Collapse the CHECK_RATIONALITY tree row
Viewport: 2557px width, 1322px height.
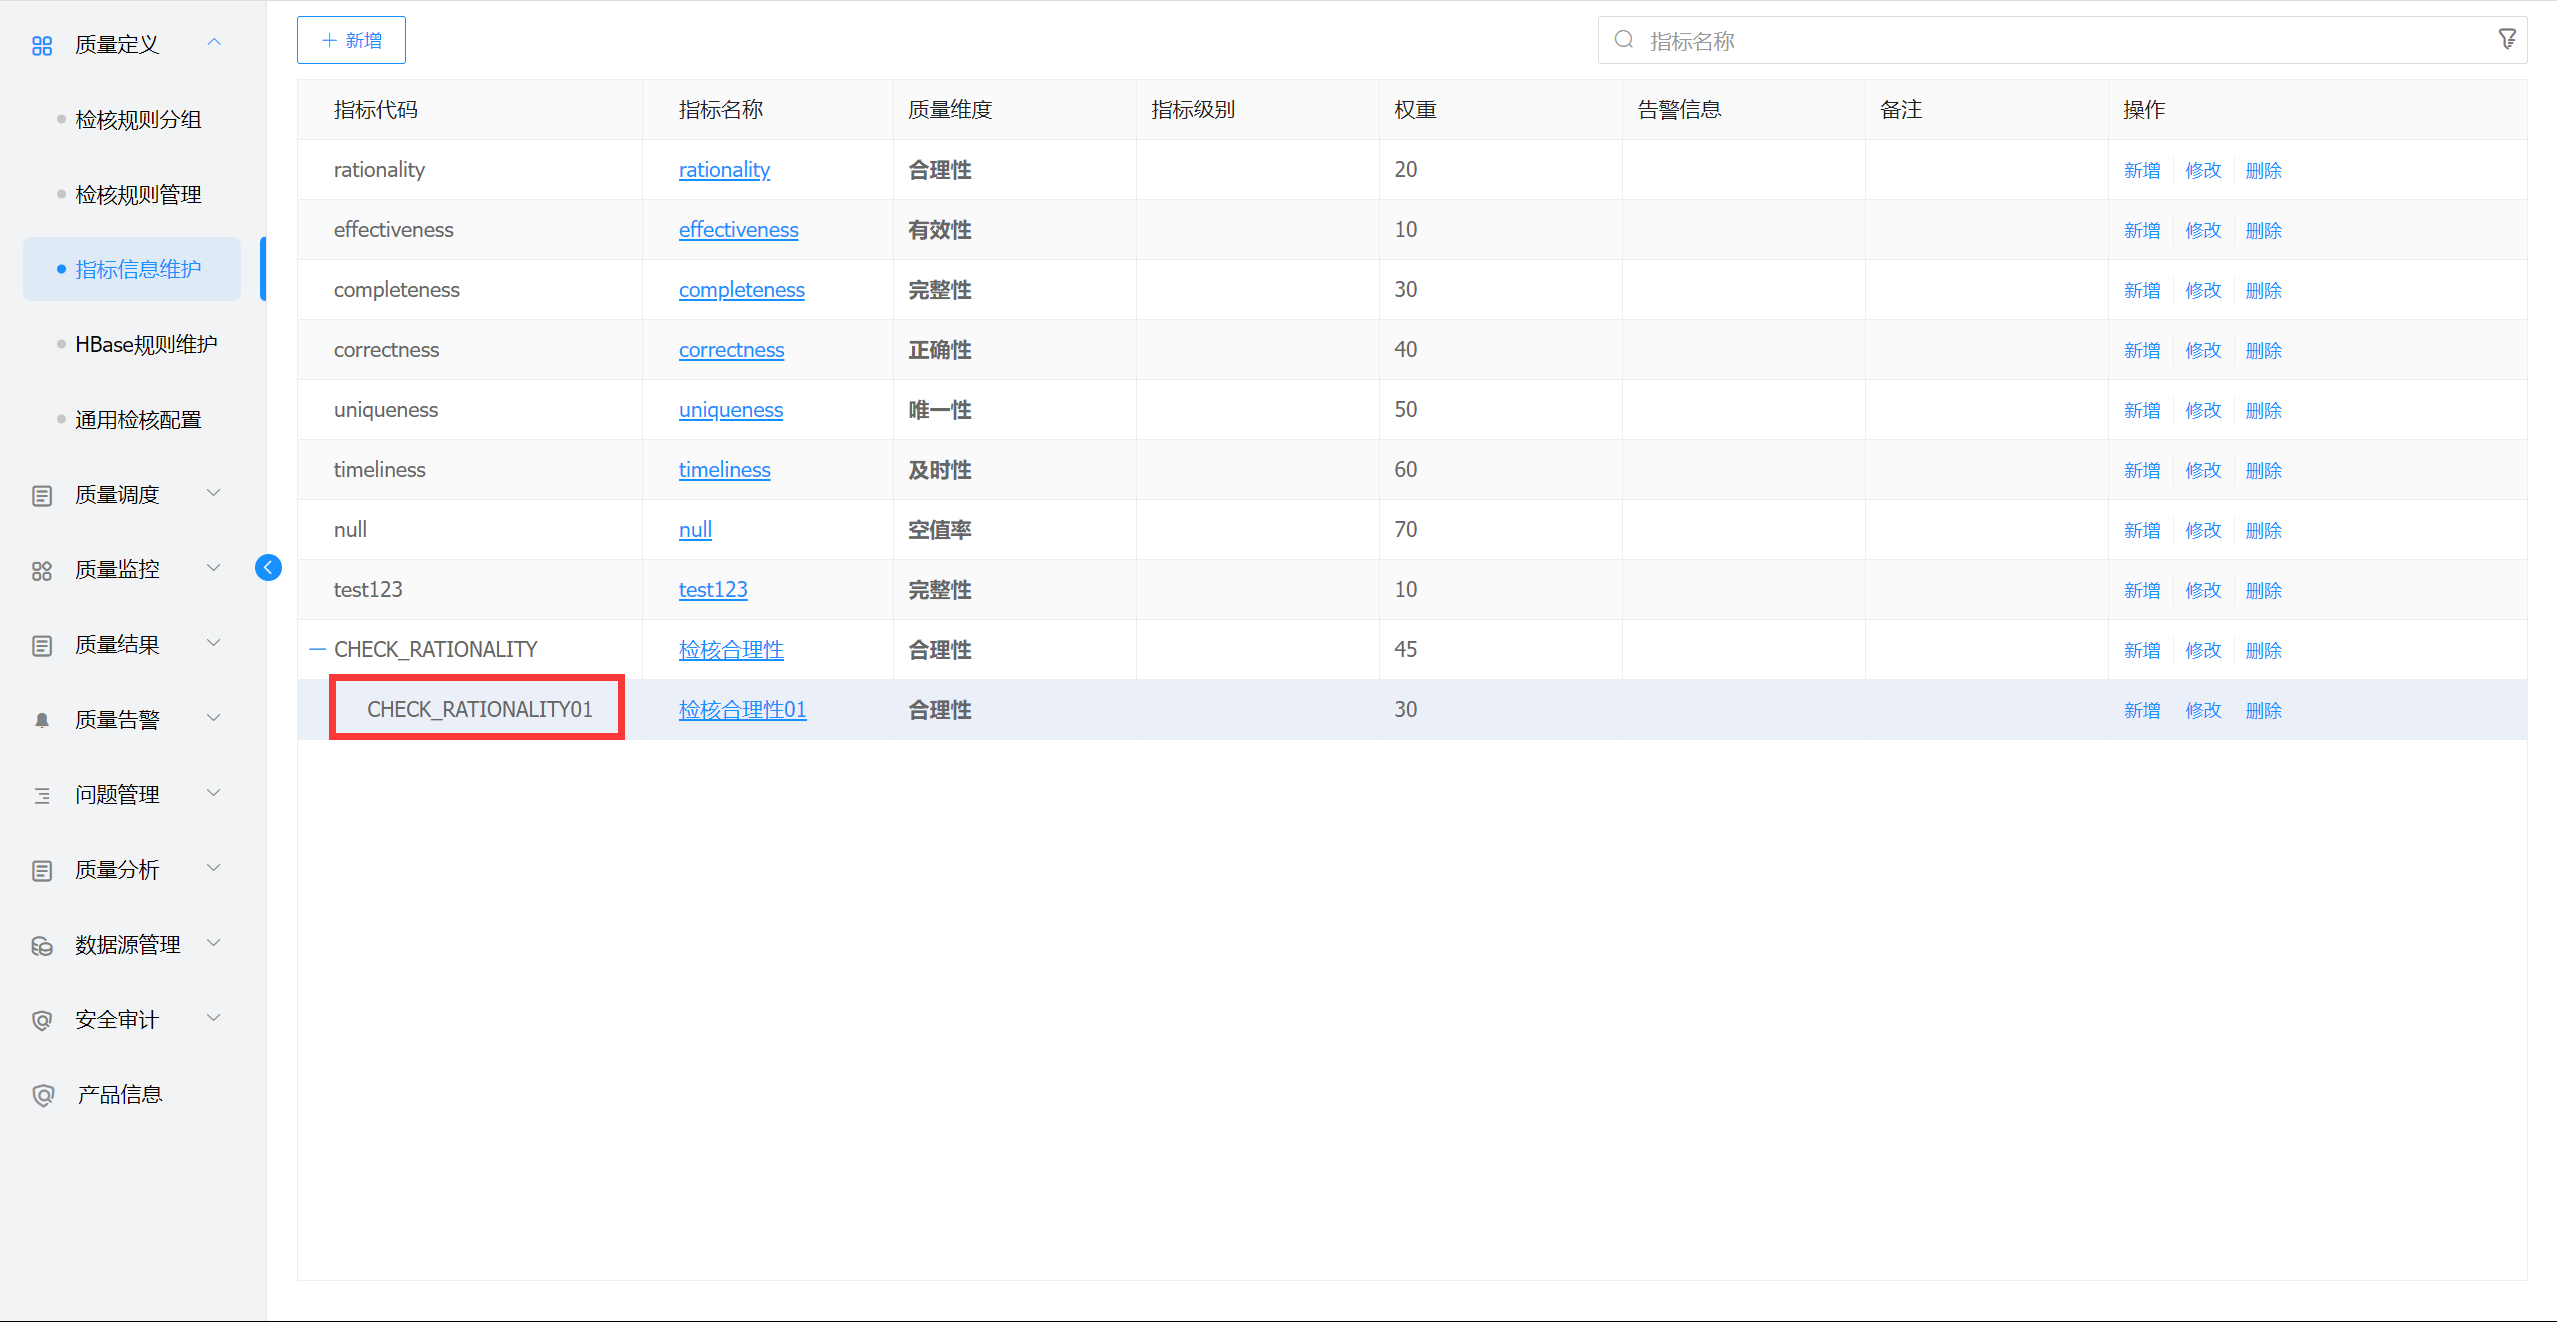click(x=317, y=650)
